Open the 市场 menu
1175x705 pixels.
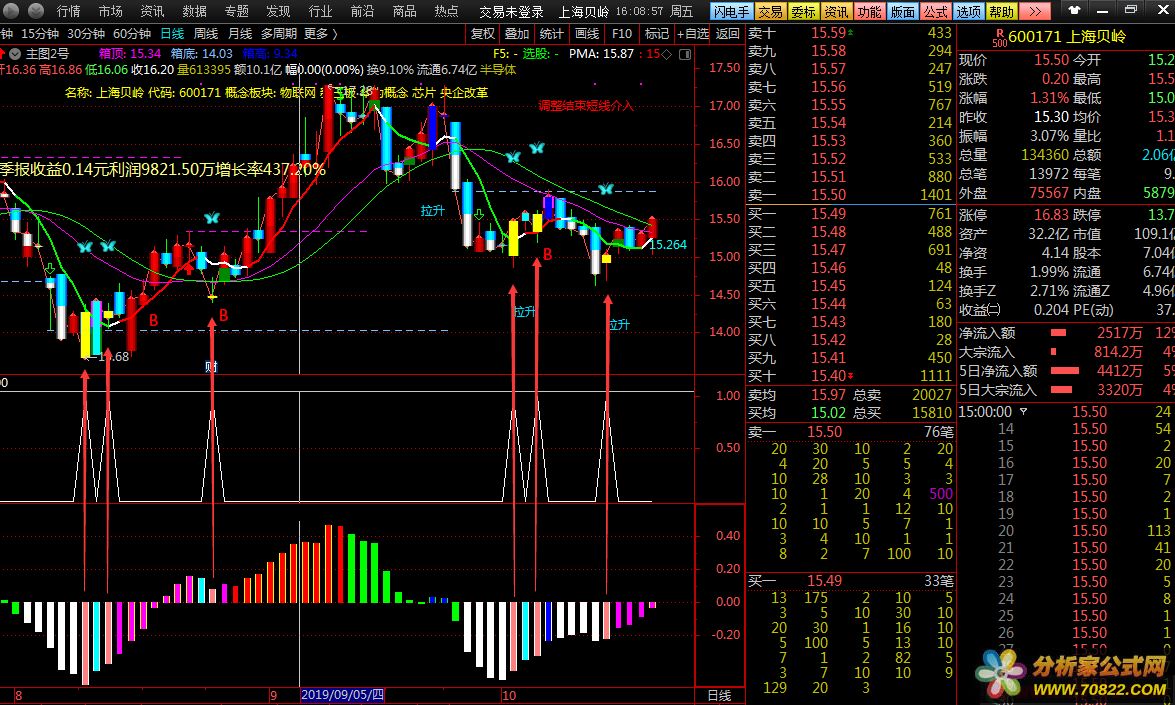[x=110, y=11]
